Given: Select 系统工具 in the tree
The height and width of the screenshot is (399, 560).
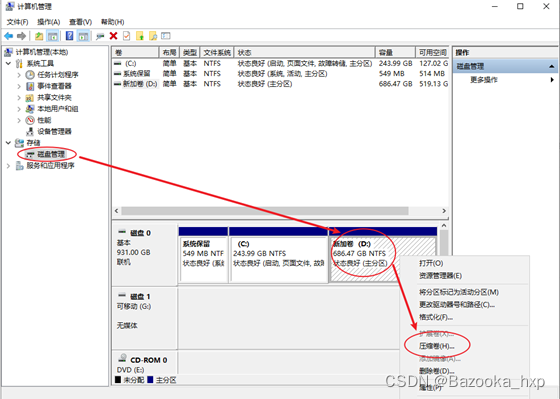Looking at the screenshot, I should 40,64.
